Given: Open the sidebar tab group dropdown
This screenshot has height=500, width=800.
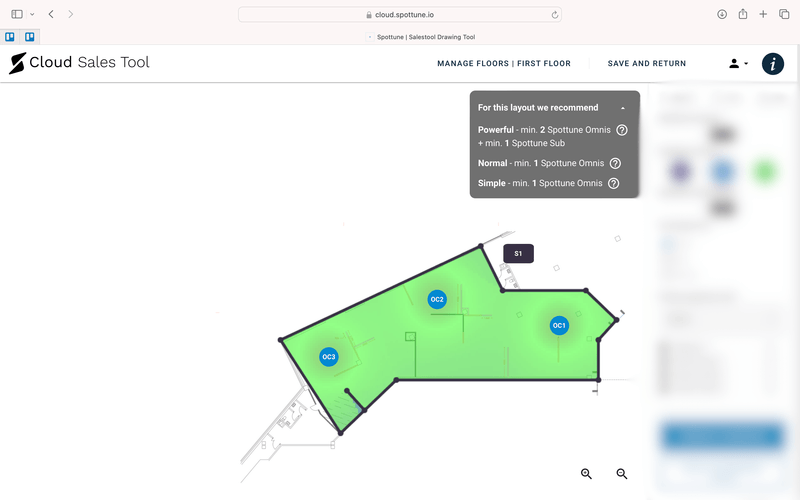Looking at the screenshot, I should 32,14.
